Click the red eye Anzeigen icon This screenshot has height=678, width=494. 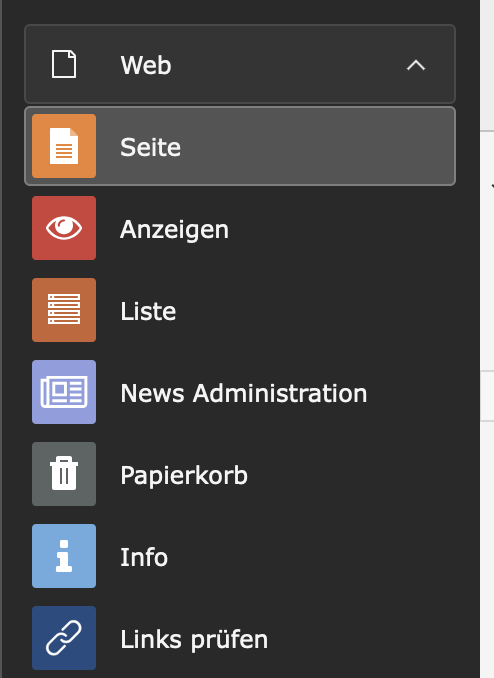click(x=64, y=228)
